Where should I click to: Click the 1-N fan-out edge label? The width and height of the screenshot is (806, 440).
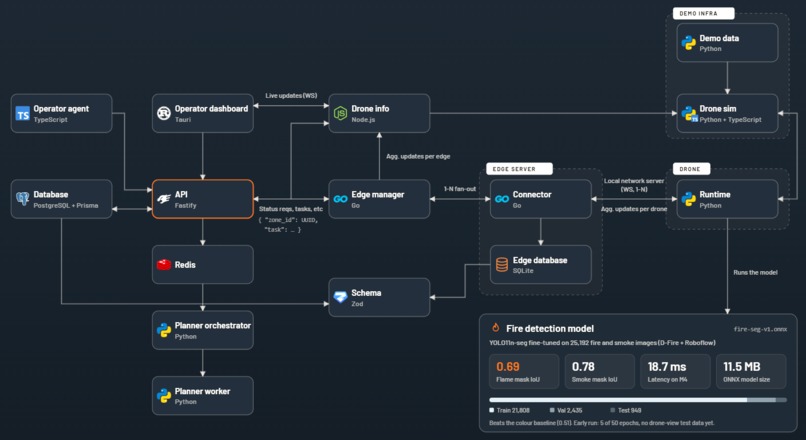click(460, 189)
